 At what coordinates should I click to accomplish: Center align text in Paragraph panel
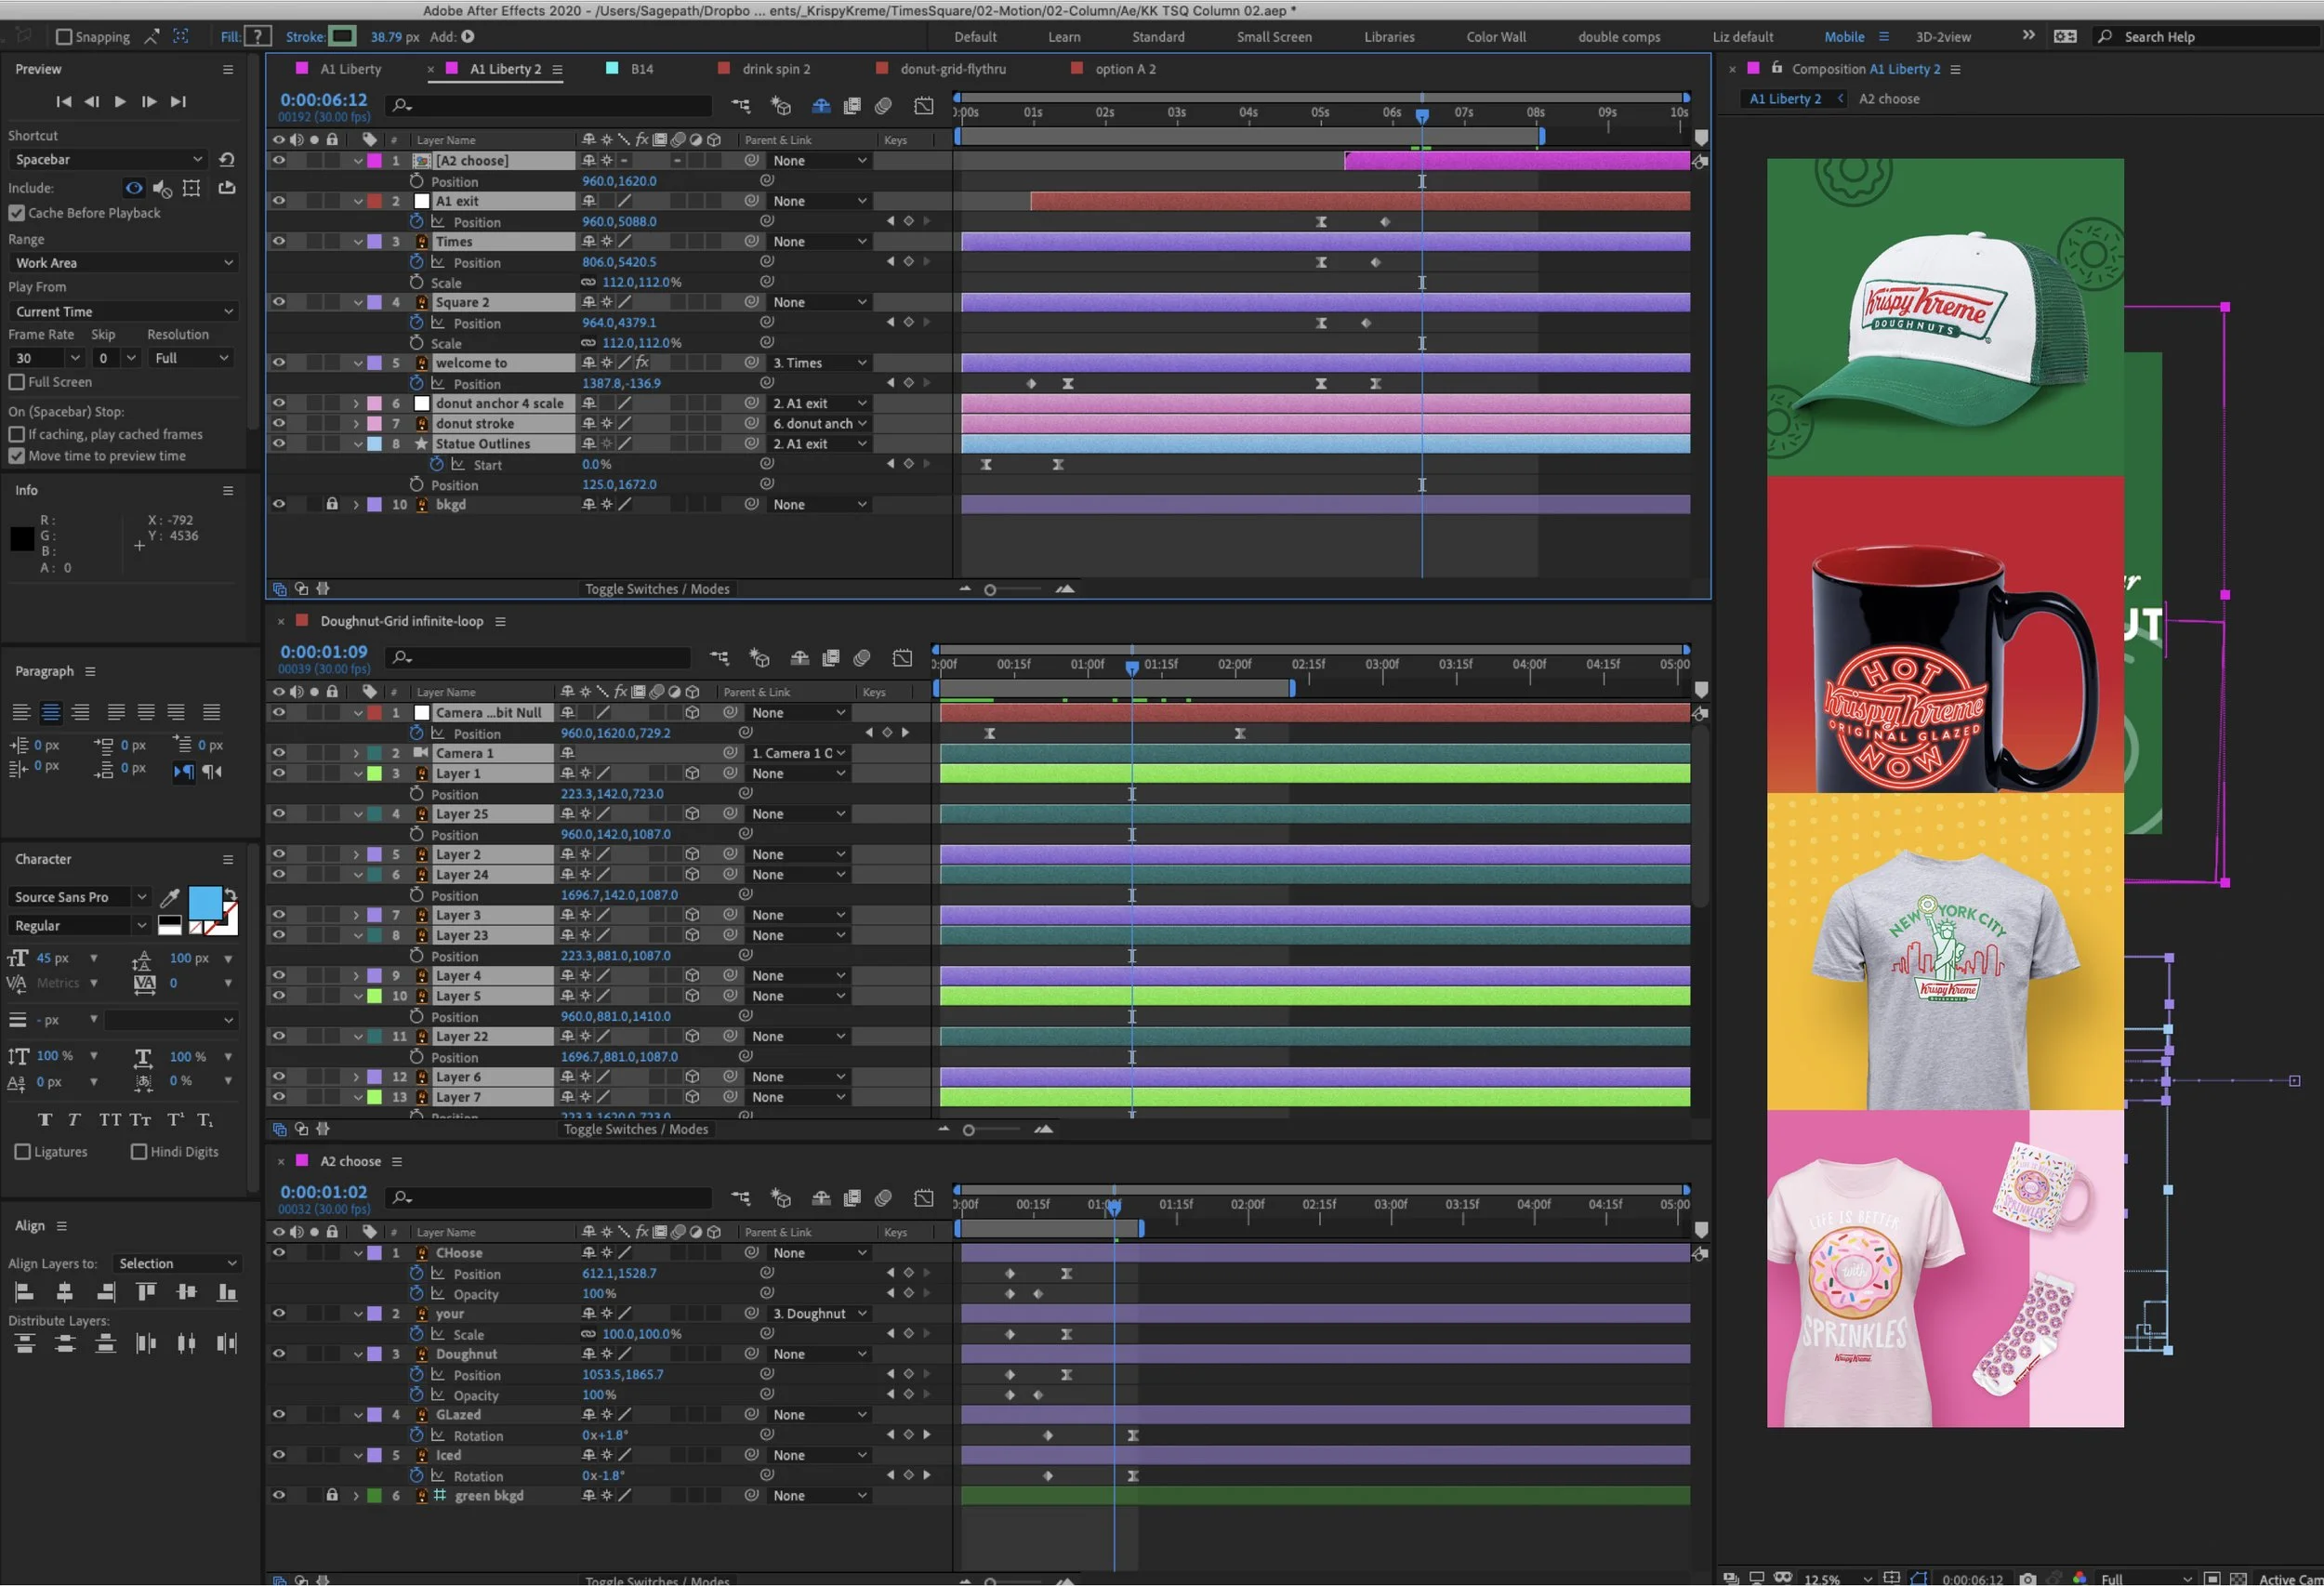tap(51, 712)
